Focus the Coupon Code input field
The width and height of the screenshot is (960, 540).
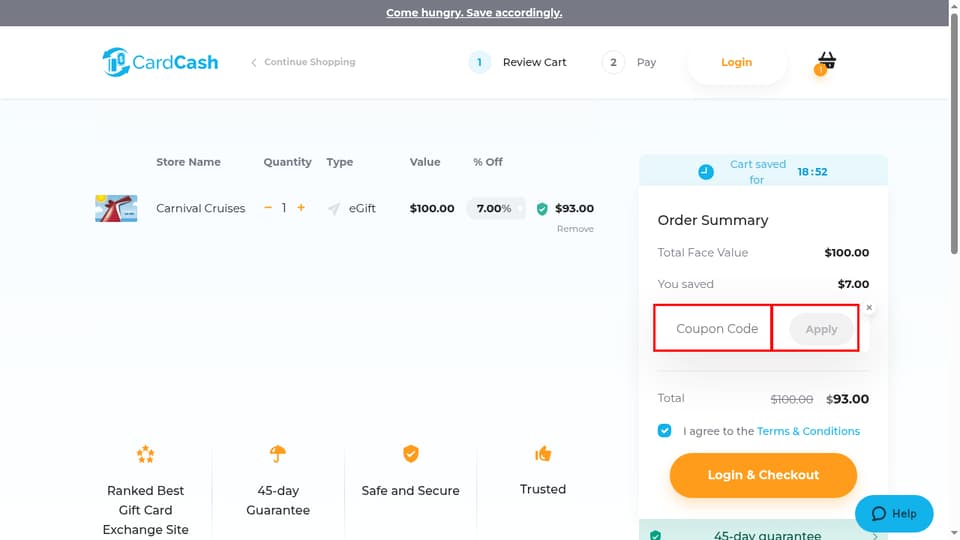(713, 328)
